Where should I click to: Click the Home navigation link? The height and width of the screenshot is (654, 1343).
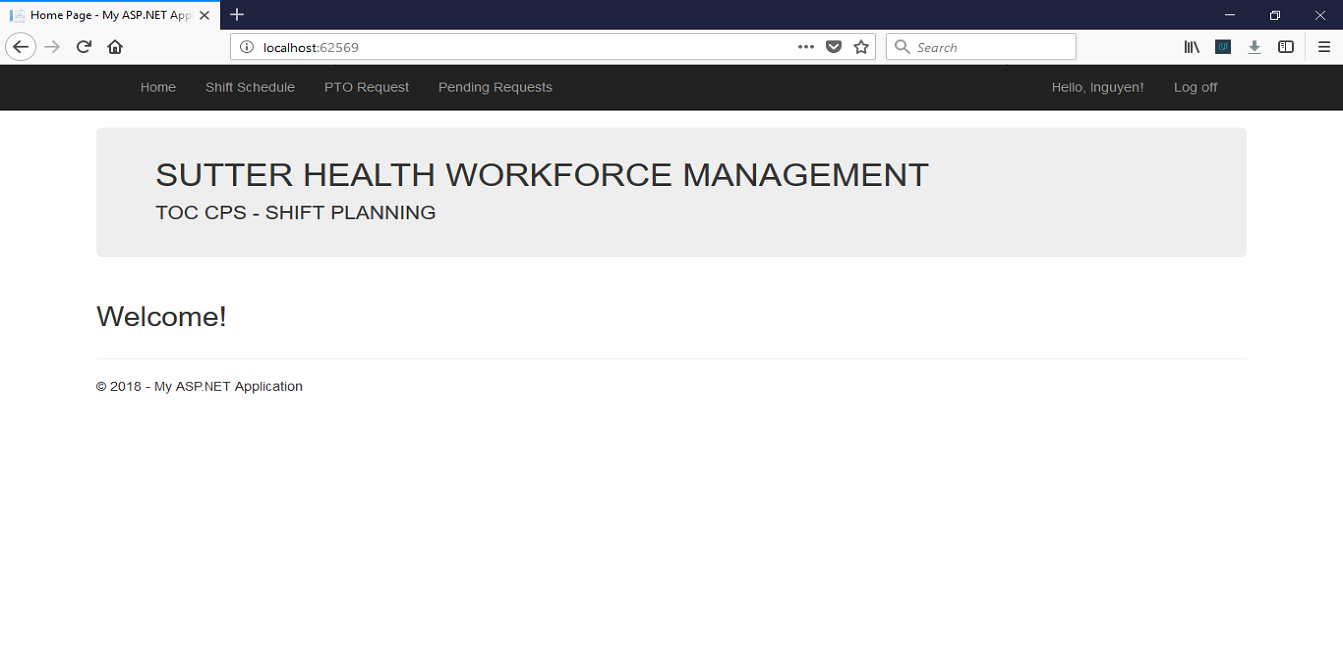coord(158,87)
